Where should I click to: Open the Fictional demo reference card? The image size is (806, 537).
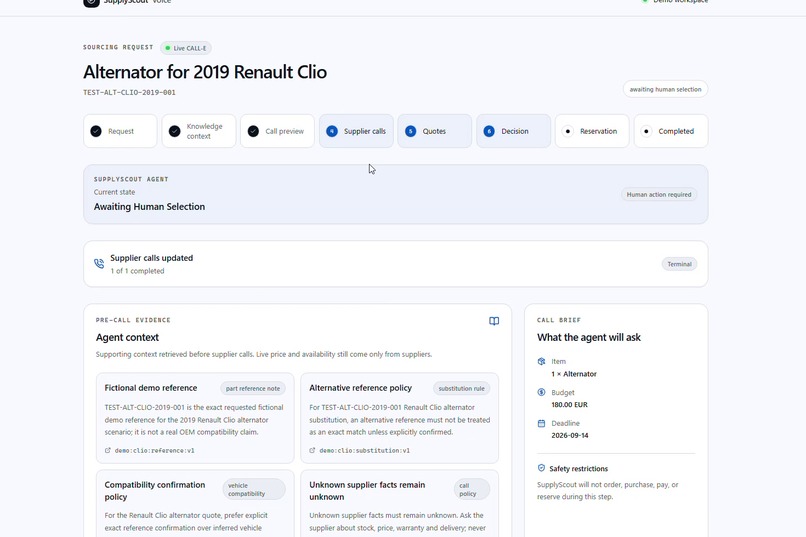pos(195,418)
